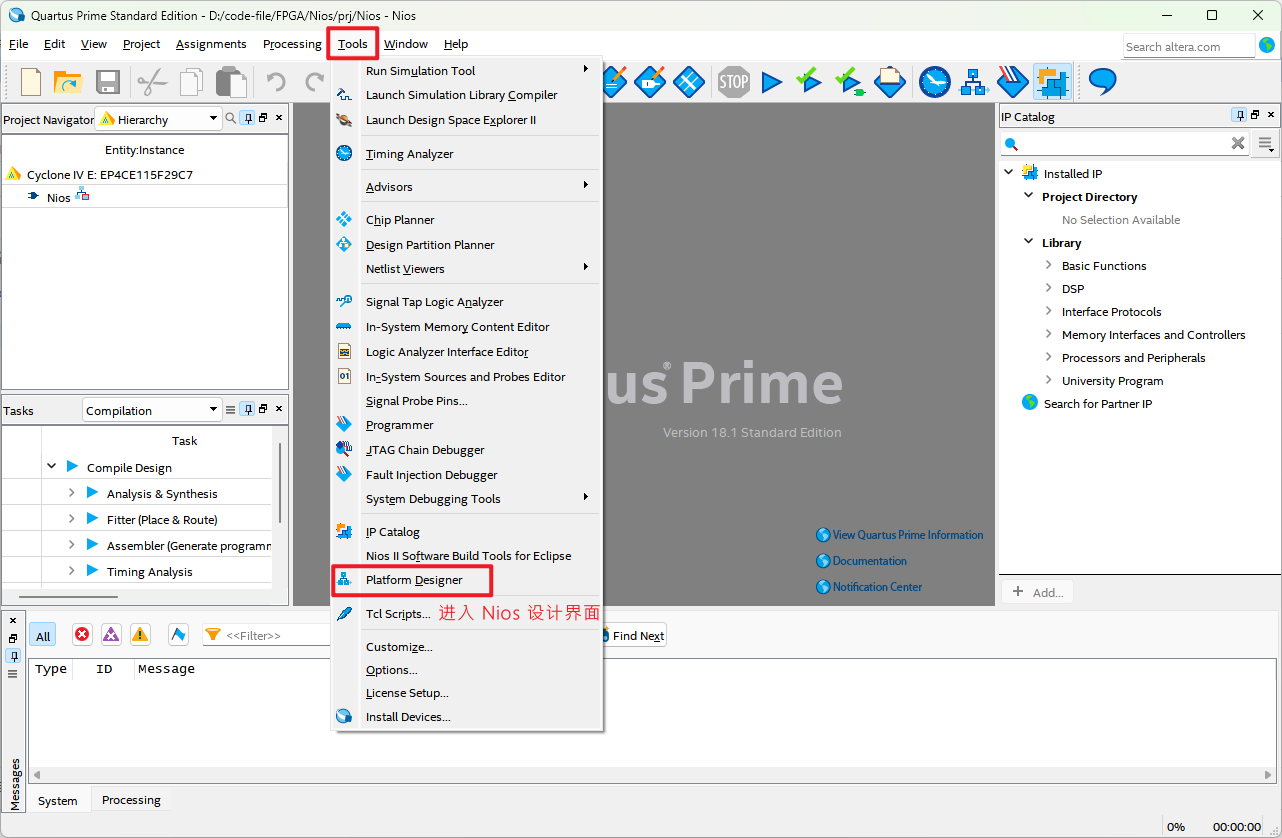Expand the Analysis & Synthesis task

pos(71,493)
